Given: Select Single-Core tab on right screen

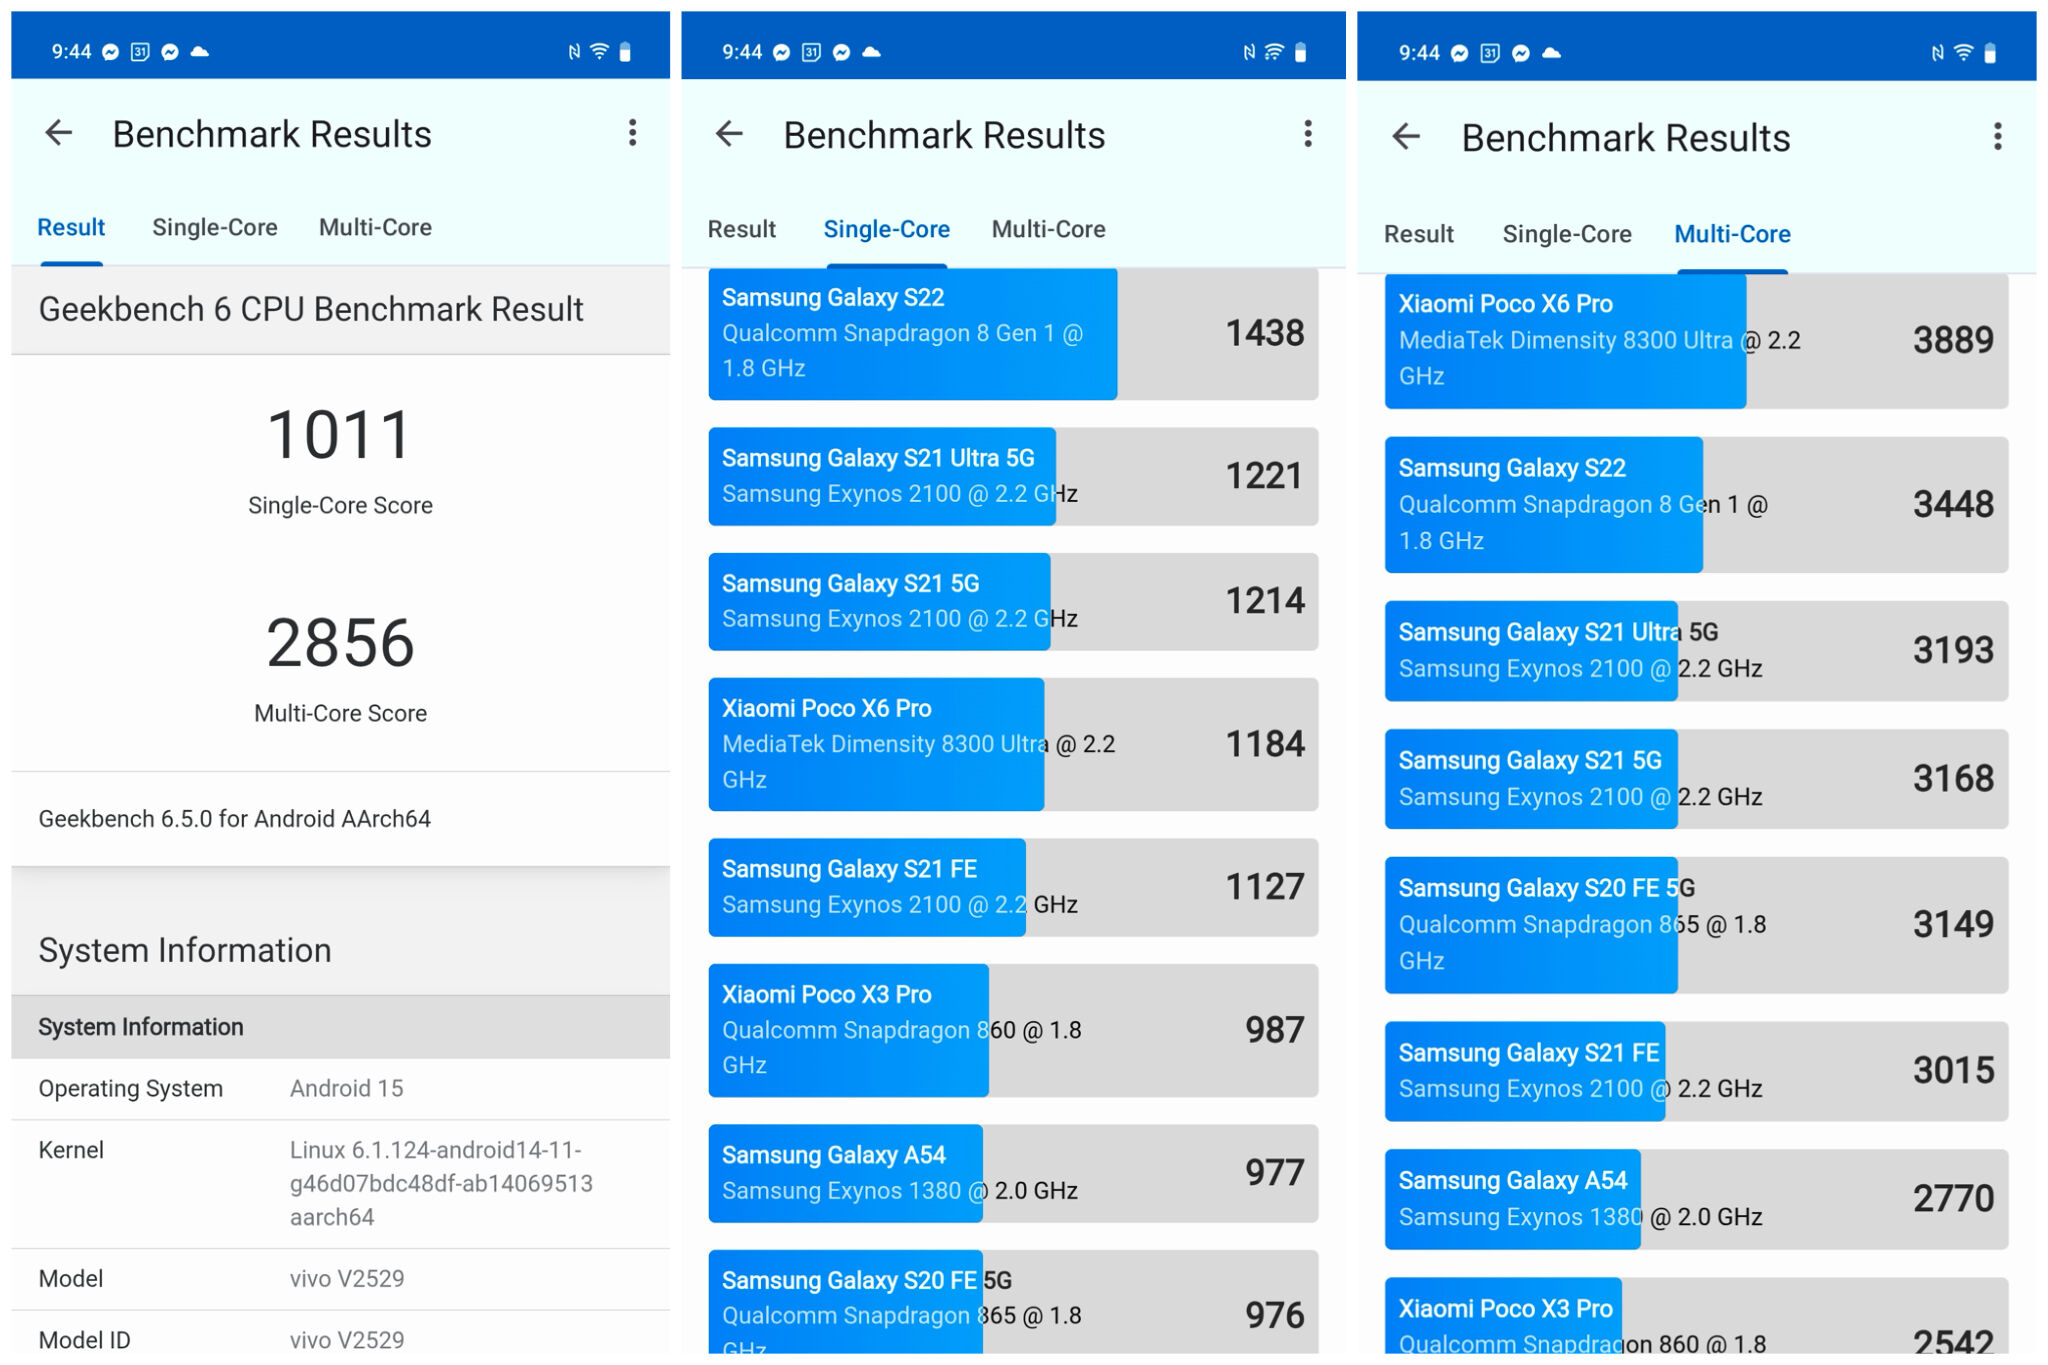Looking at the screenshot, I should click(x=1566, y=234).
